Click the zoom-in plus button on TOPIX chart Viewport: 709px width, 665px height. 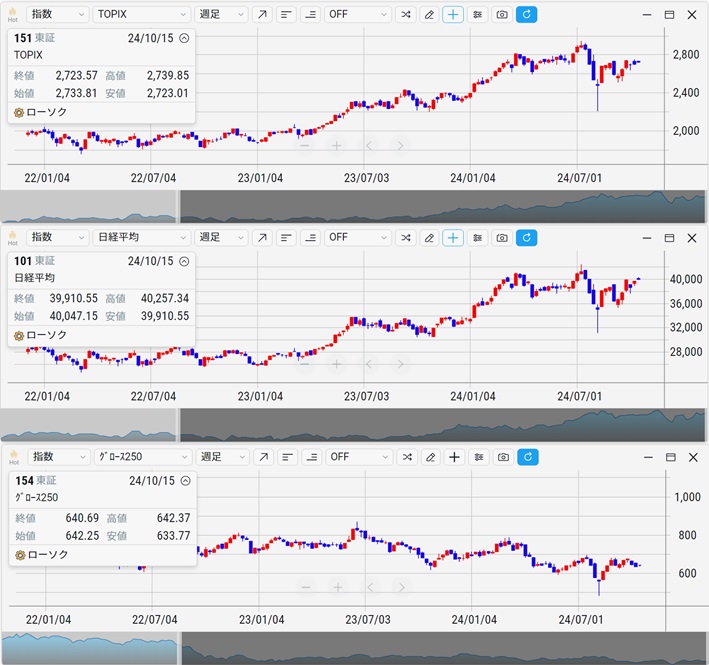[337, 146]
